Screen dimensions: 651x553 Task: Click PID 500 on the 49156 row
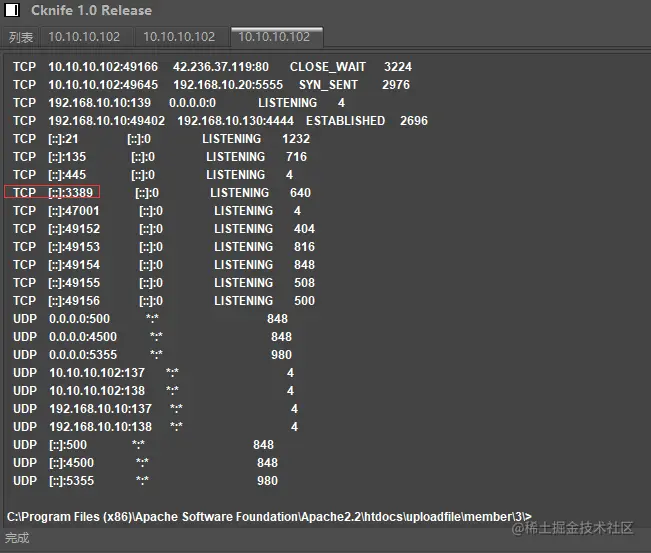click(304, 301)
